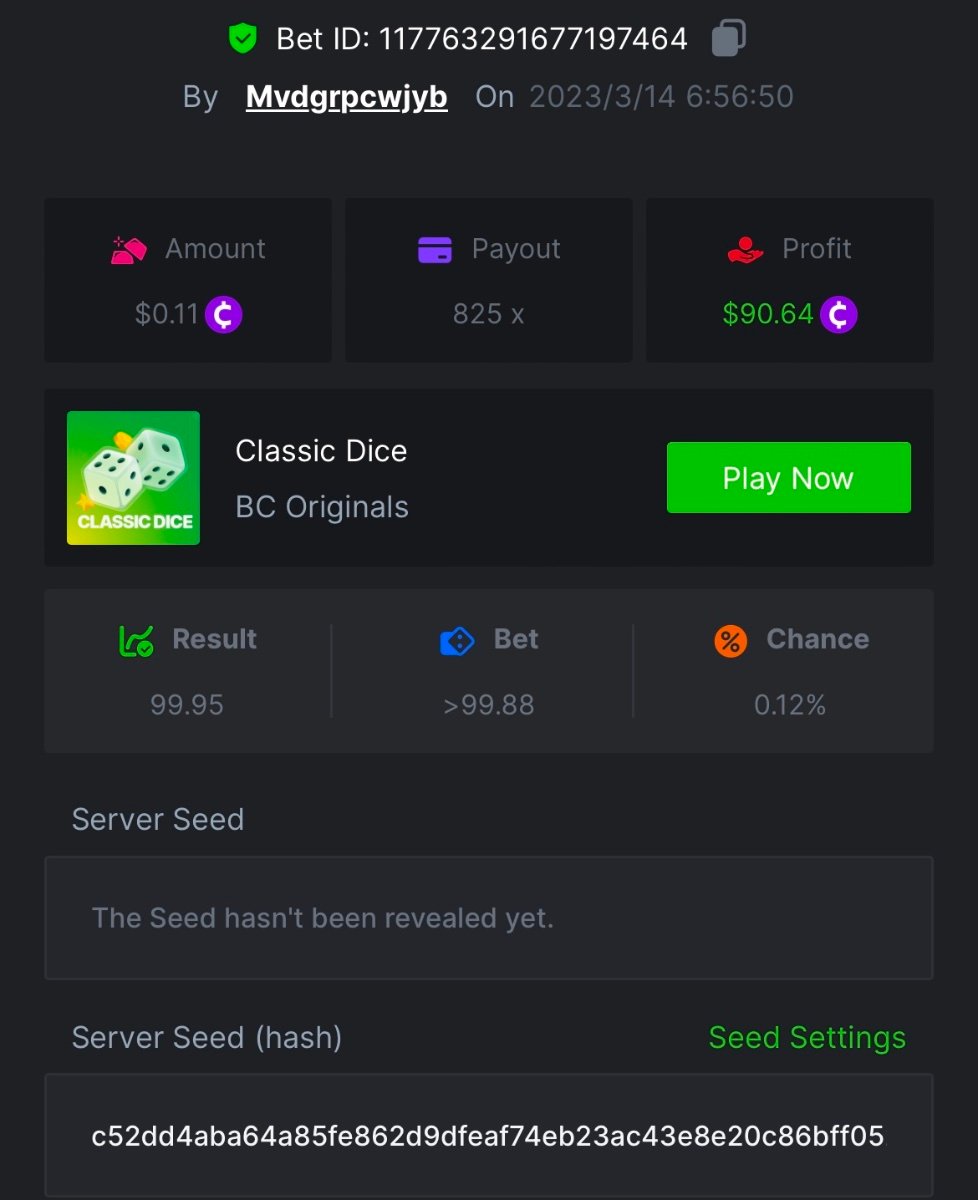Click the green verified shield icon
Screen dimensions: 978x1200
tap(242, 39)
